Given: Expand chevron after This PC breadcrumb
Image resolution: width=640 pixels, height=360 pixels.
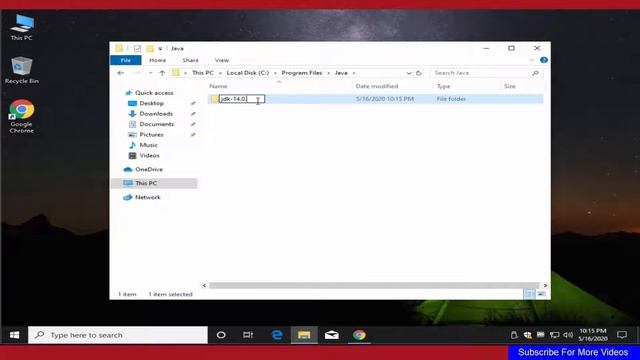Looking at the screenshot, I should [220, 73].
